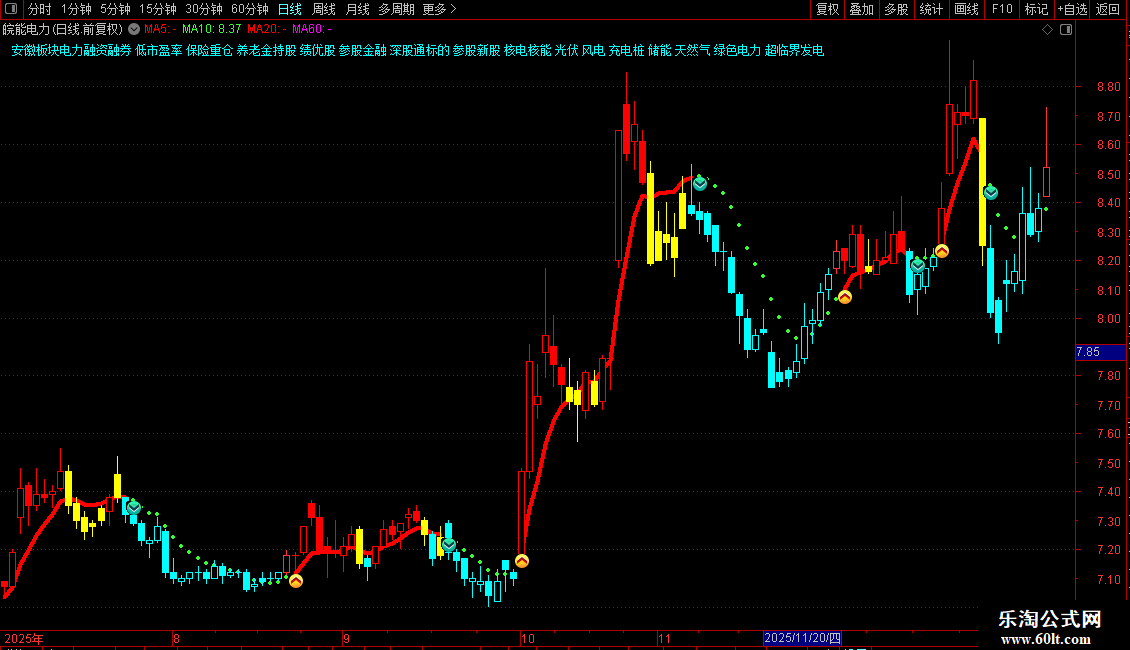Screen dimensions: 1130x650
Task: Click the 标记 mark button
Action: pyautogui.click(x=1036, y=9)
